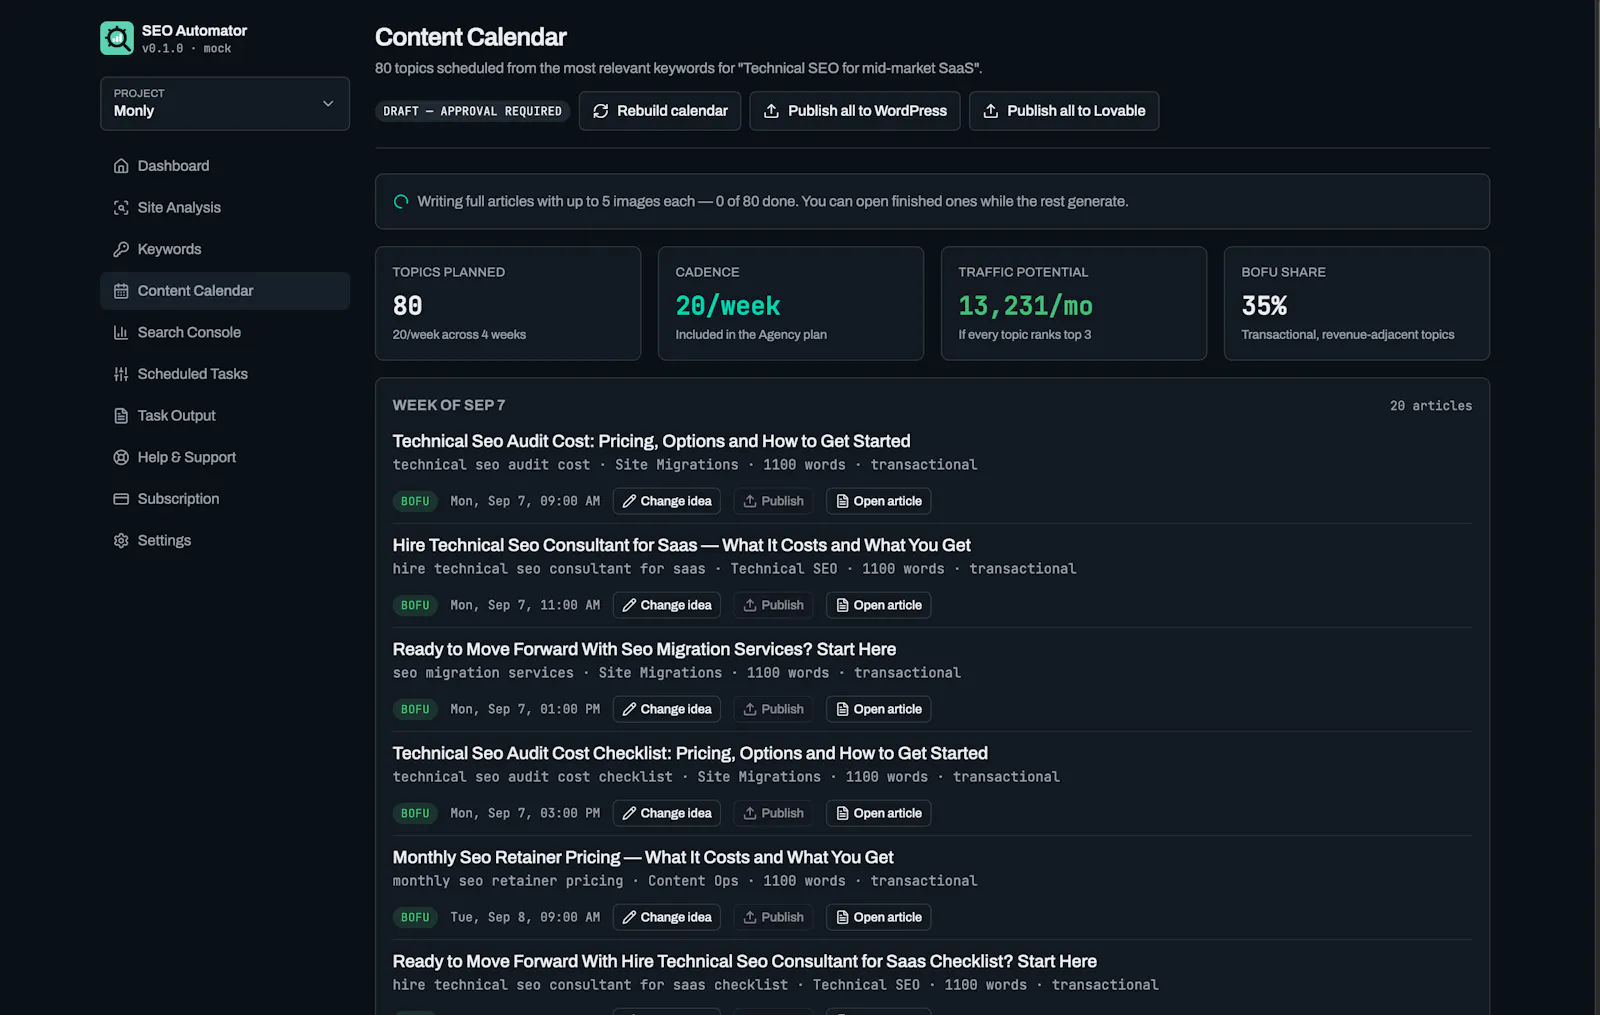Click the Search Console chart icon
Viewport: 1600px width, 1015px height.
click(x=121, y=333)
